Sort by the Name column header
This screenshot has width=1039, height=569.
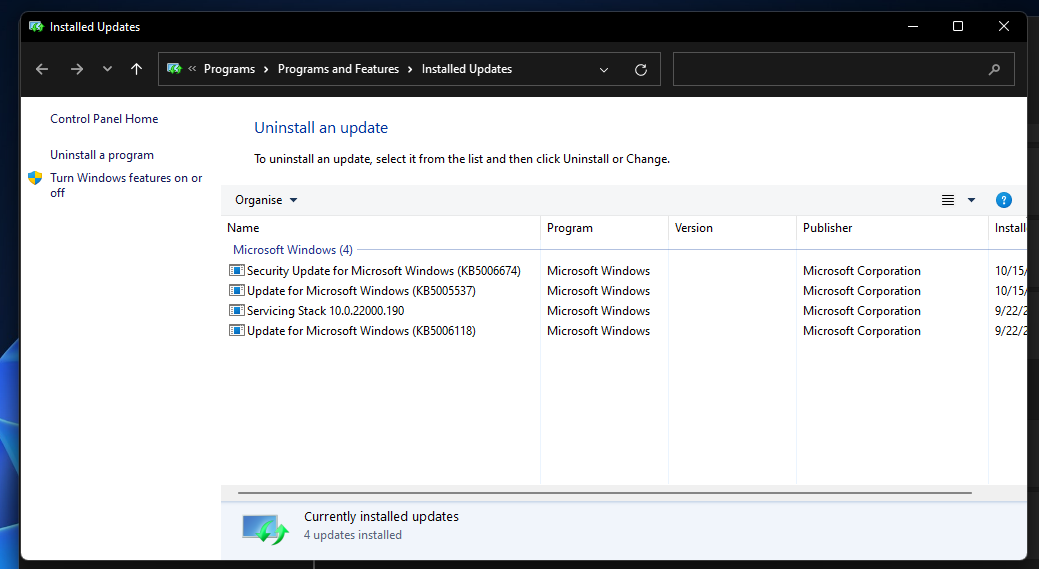point(380,228)
